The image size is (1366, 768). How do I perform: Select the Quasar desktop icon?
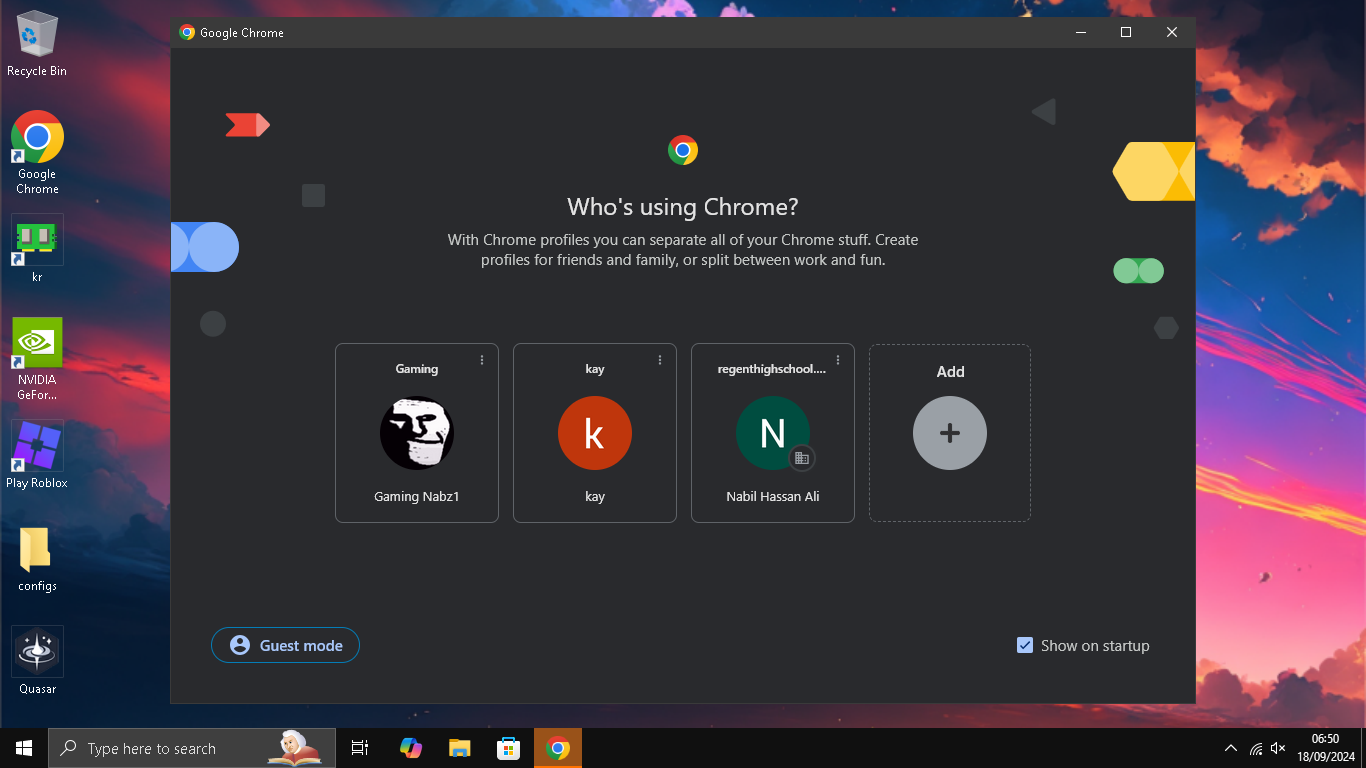point(37,660)
